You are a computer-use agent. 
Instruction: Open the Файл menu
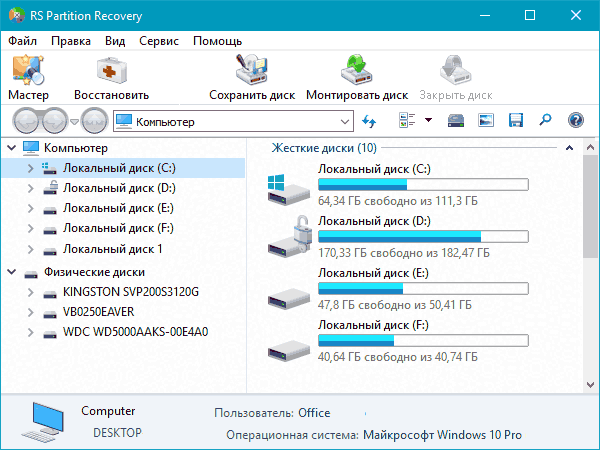click(23, 41)
